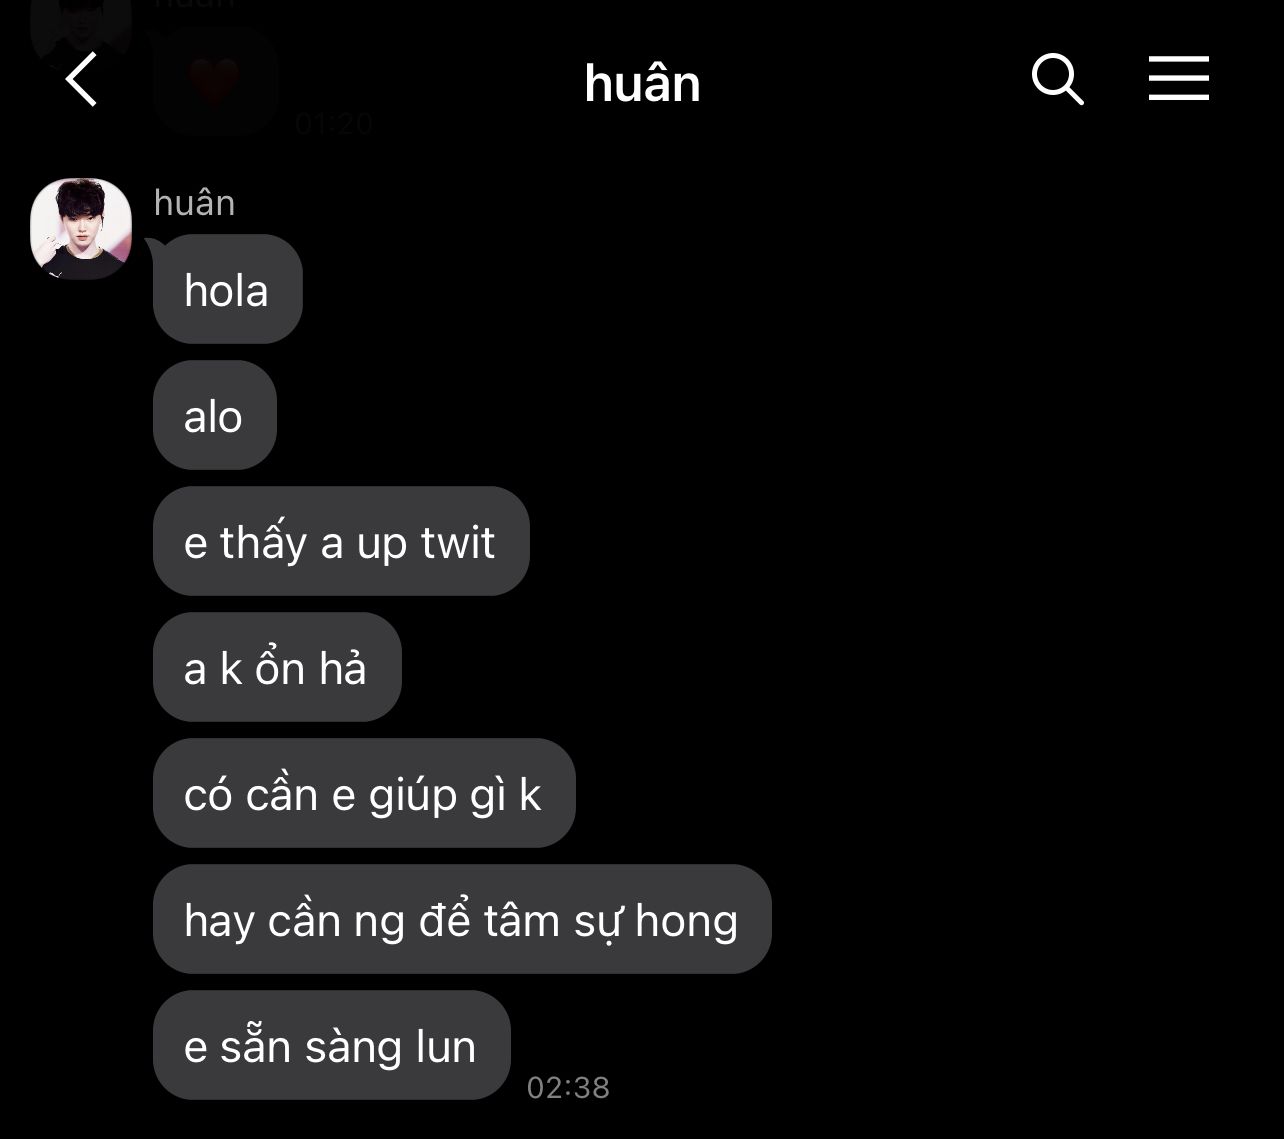Open the hamburger menu in the header
The width and height of the screenshot is (1284, 1139).
pyautogui.click(x=1178, y=78)
